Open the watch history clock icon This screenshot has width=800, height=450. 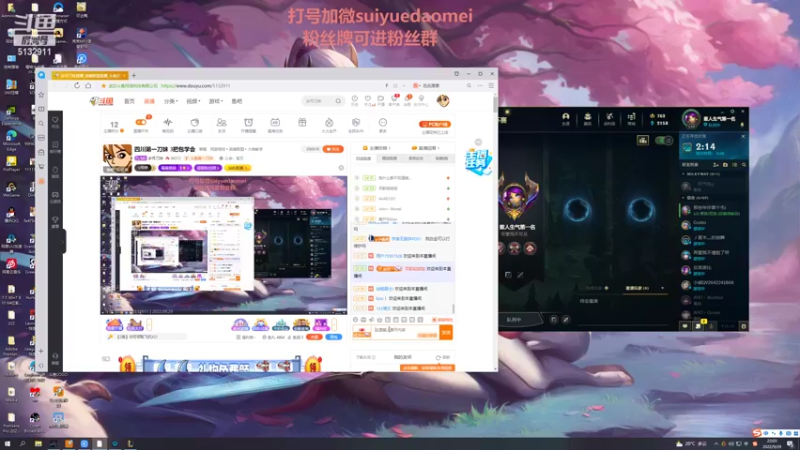[355, 99]
